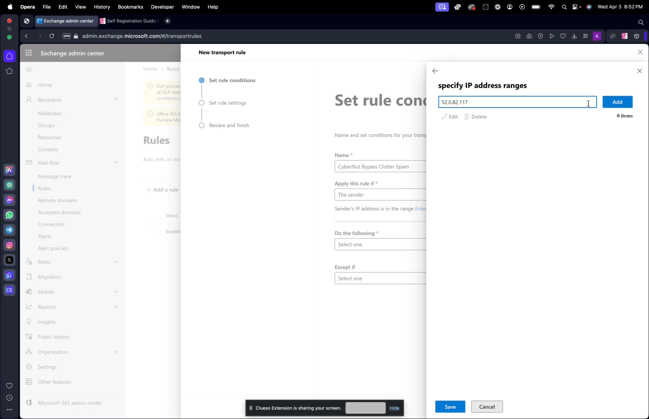This screenshot has width=649, height=419.
Task: Open X (Twitter) in the Opera sidebar
Action: (10, 260)
